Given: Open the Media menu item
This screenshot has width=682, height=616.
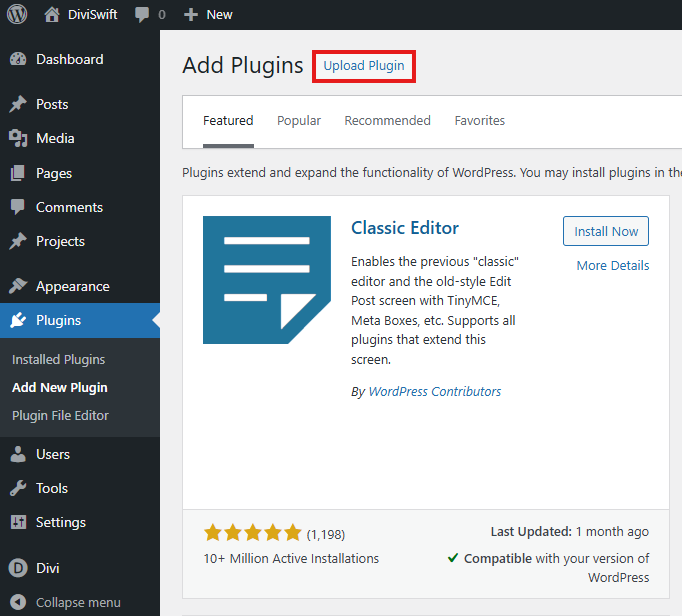Looking at the screenshot, I should (x=55, y=138).
